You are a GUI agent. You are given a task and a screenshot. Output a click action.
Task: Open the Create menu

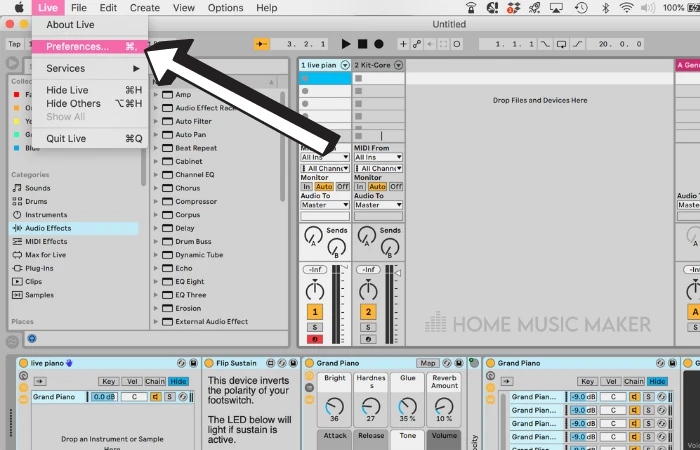click(x=145, y=8)
